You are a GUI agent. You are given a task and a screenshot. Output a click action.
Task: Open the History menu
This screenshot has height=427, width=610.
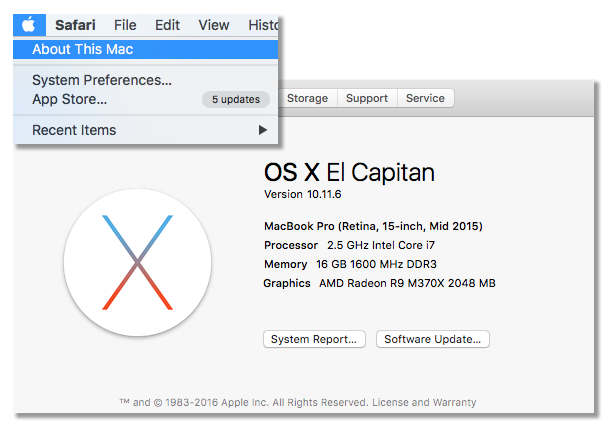tap(263, 25)
